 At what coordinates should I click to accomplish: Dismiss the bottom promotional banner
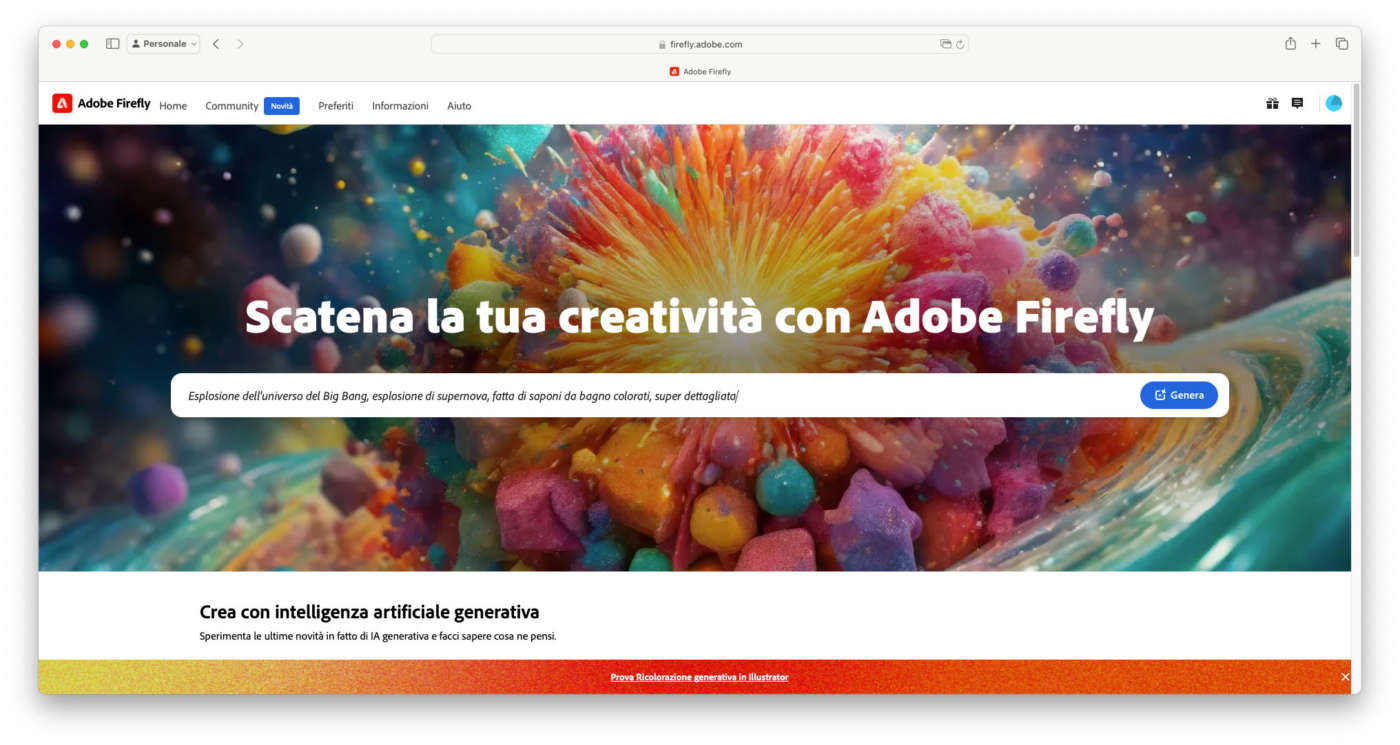pyautogui.click(x=1345, y=677)
